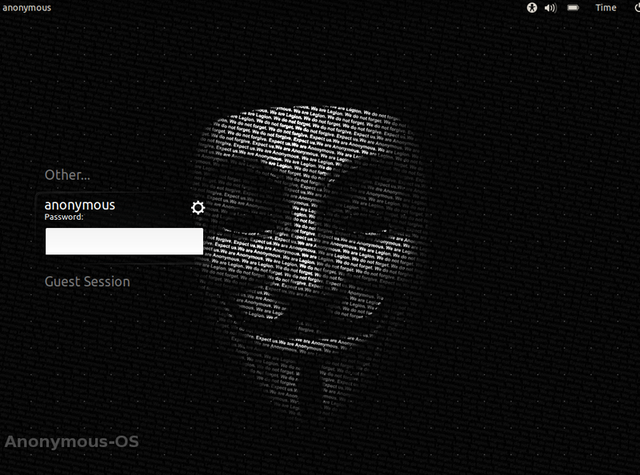Show battery power details in the panel
This screenshot has height=475, width=640.
click(573, 8)
